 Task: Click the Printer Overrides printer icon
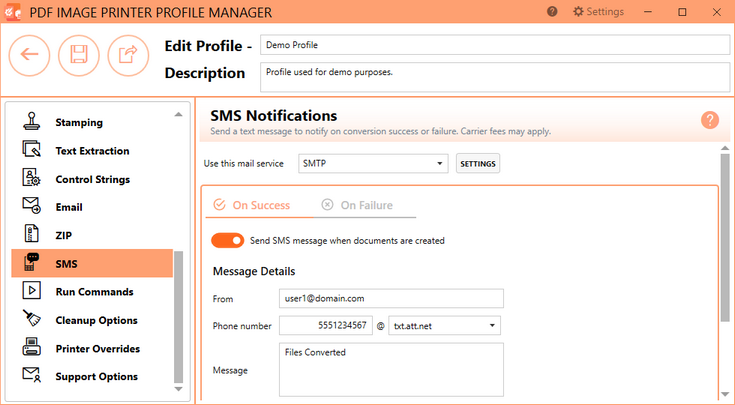coord(31,347)
